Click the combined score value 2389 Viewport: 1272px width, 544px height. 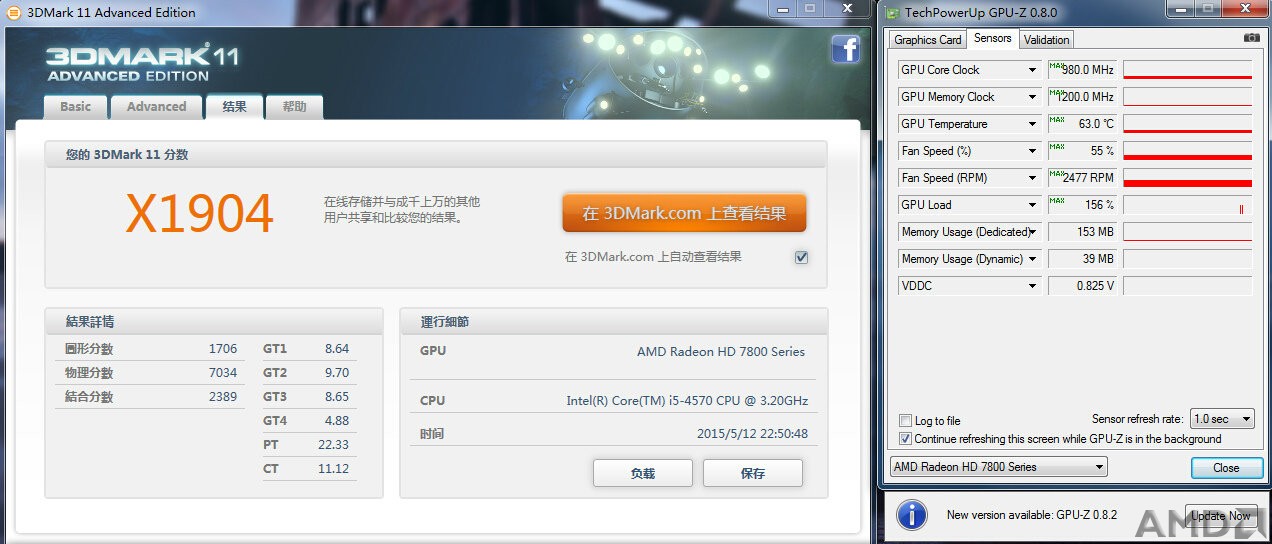click(223, 397)
